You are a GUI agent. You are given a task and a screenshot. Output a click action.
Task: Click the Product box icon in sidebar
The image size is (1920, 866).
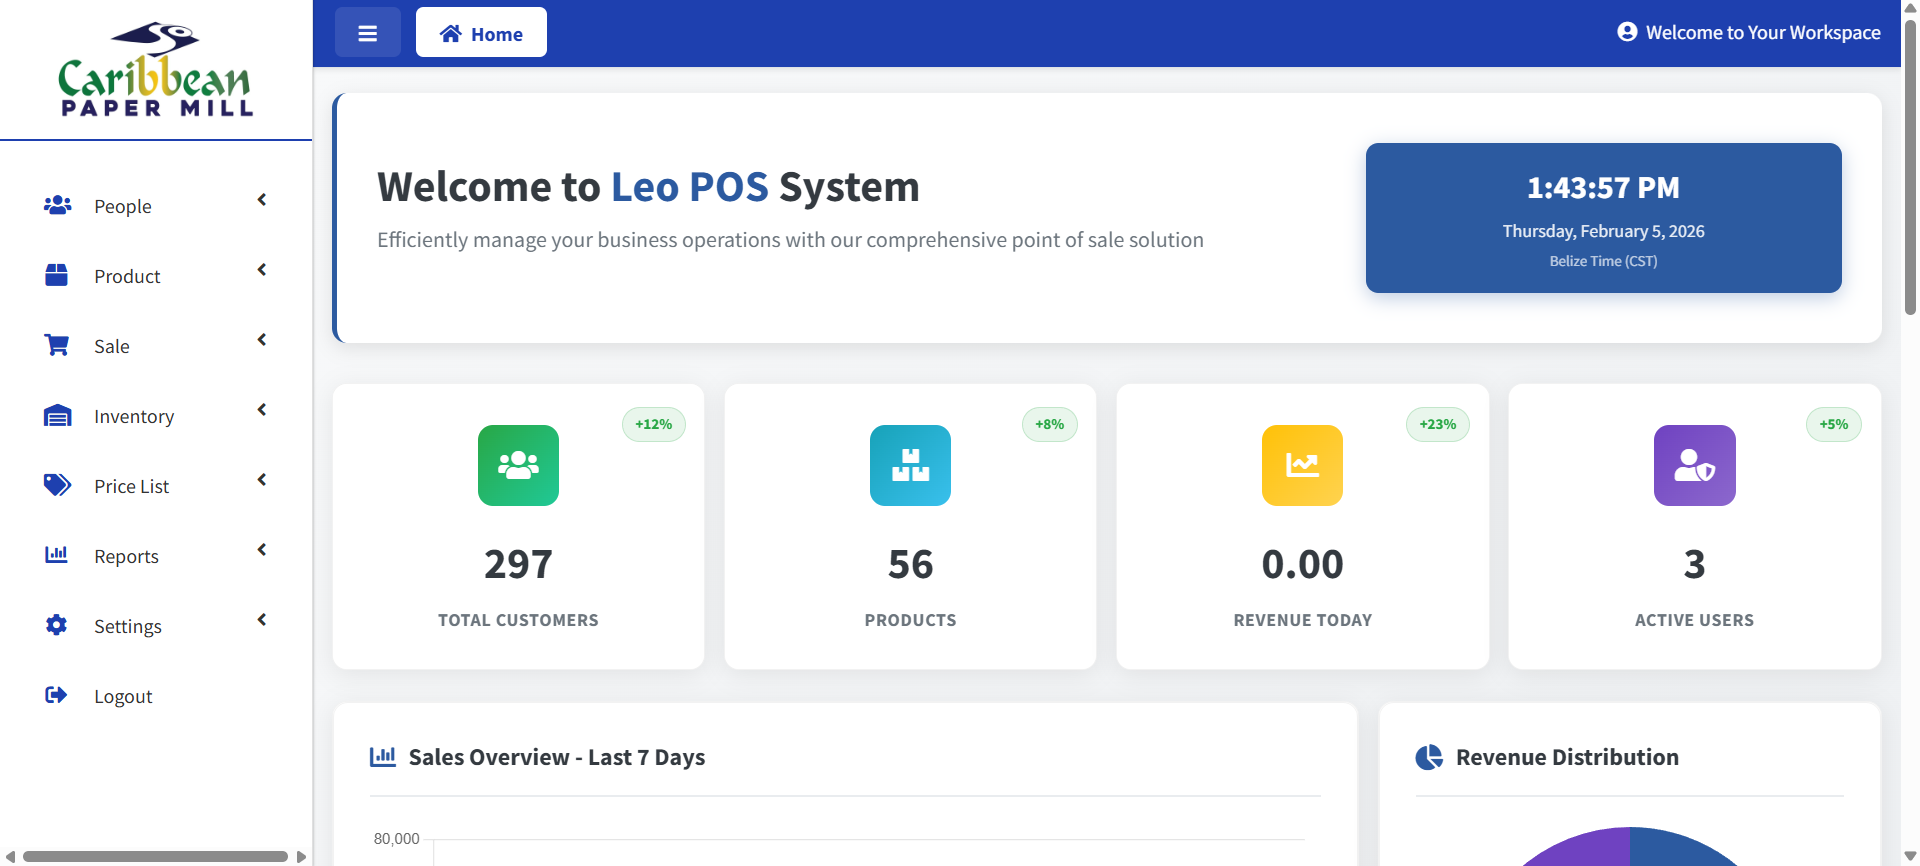click(x=57, y=275)
